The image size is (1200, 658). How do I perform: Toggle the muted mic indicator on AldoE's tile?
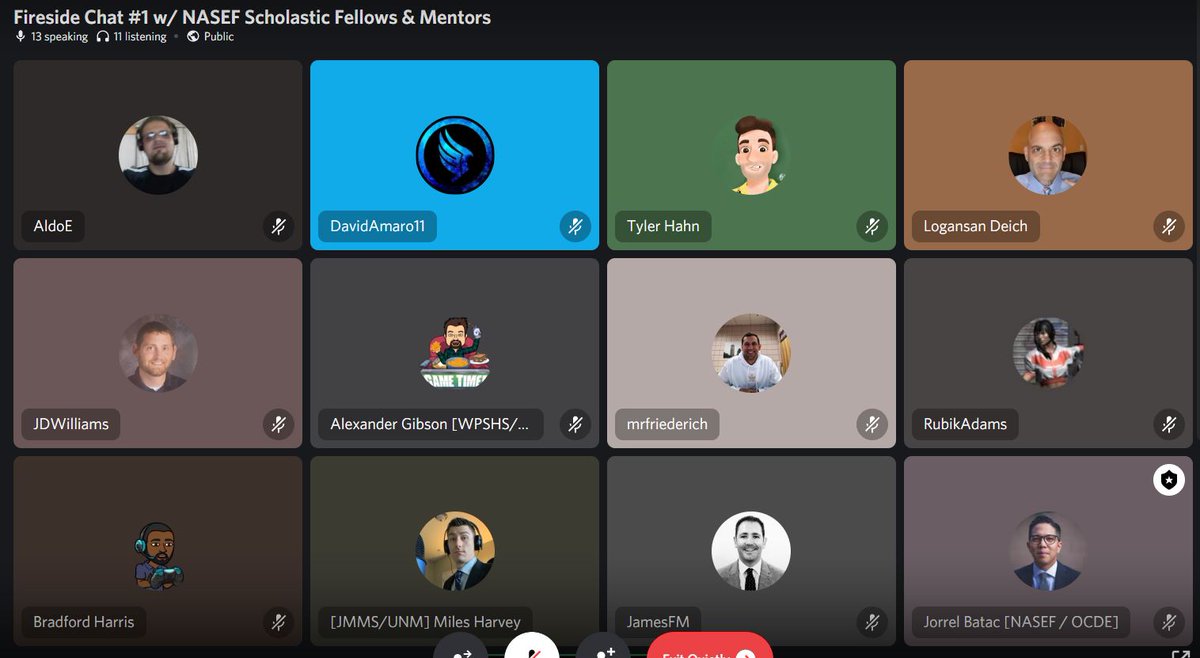[279, 226]
